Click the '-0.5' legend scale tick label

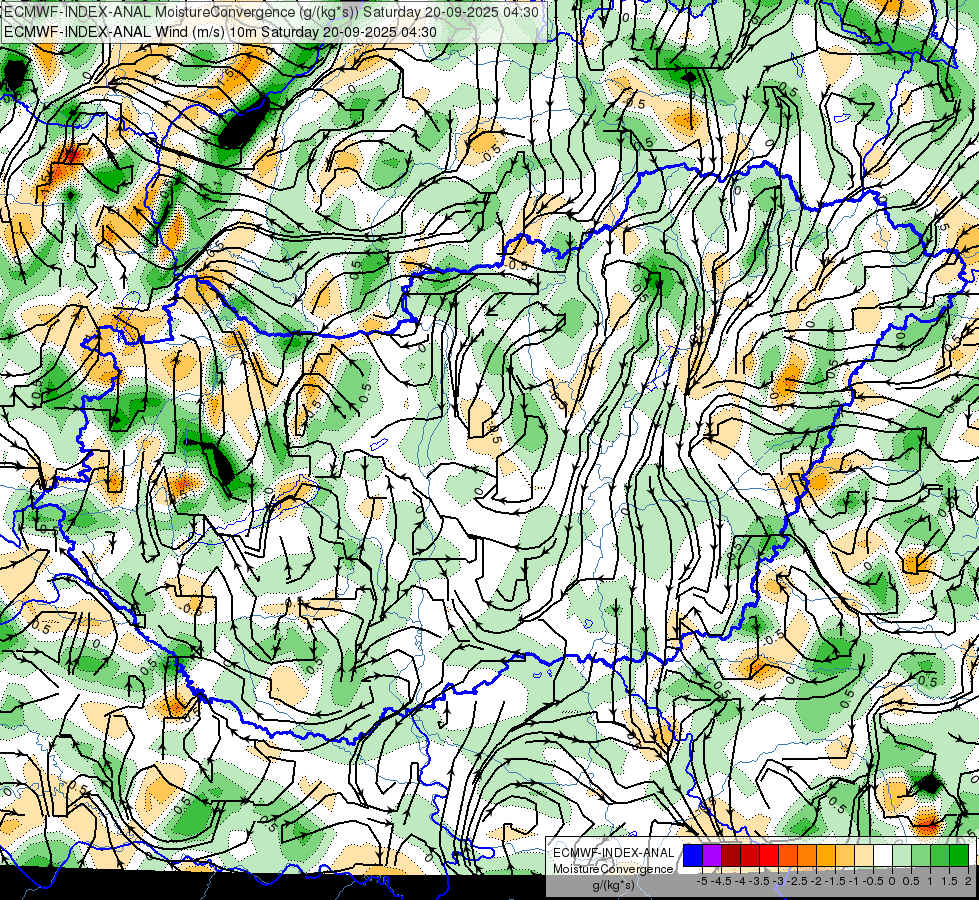click(873, 881)
